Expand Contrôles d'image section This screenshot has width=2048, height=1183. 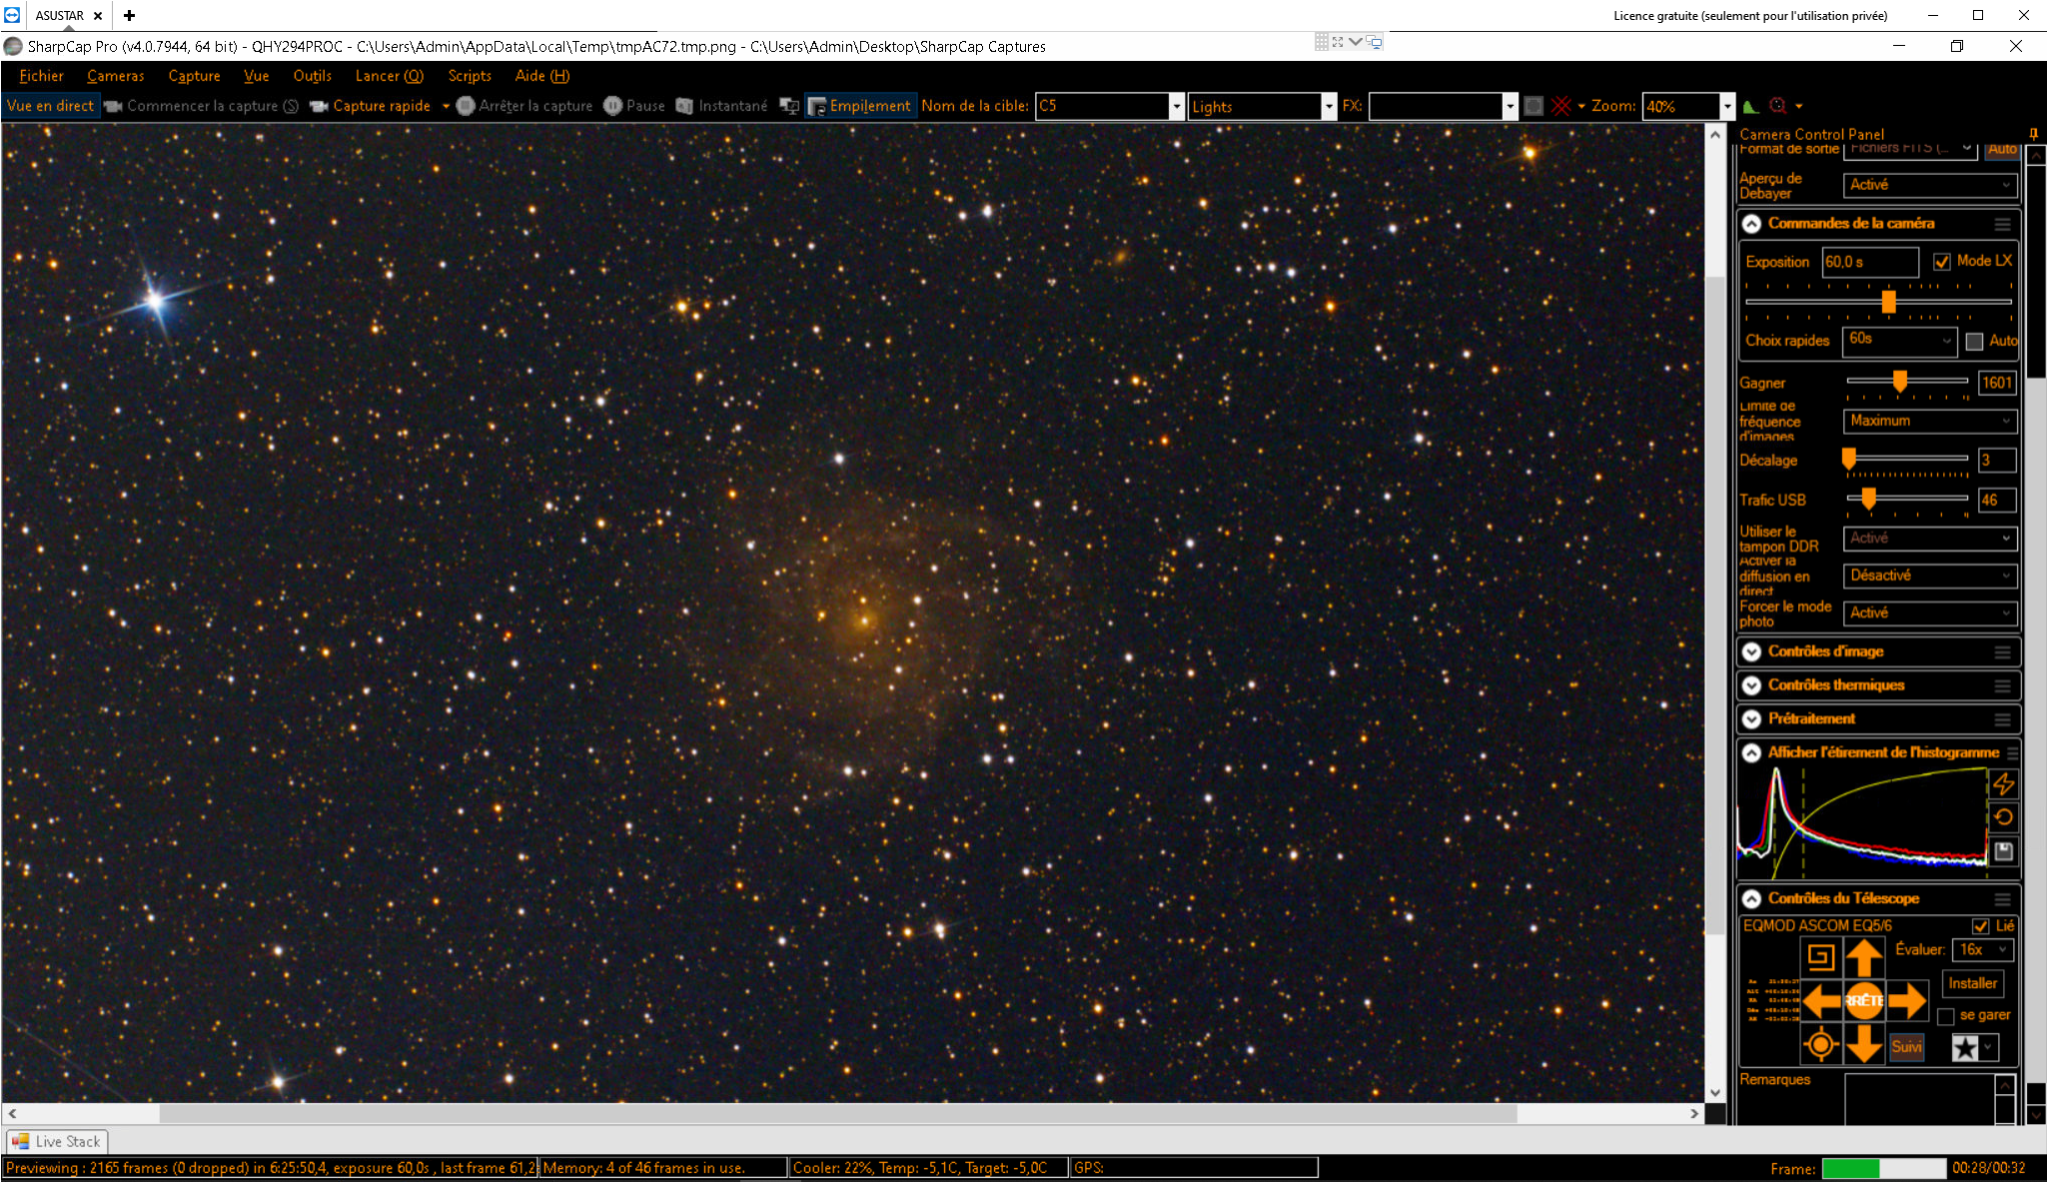[1751, 652]
